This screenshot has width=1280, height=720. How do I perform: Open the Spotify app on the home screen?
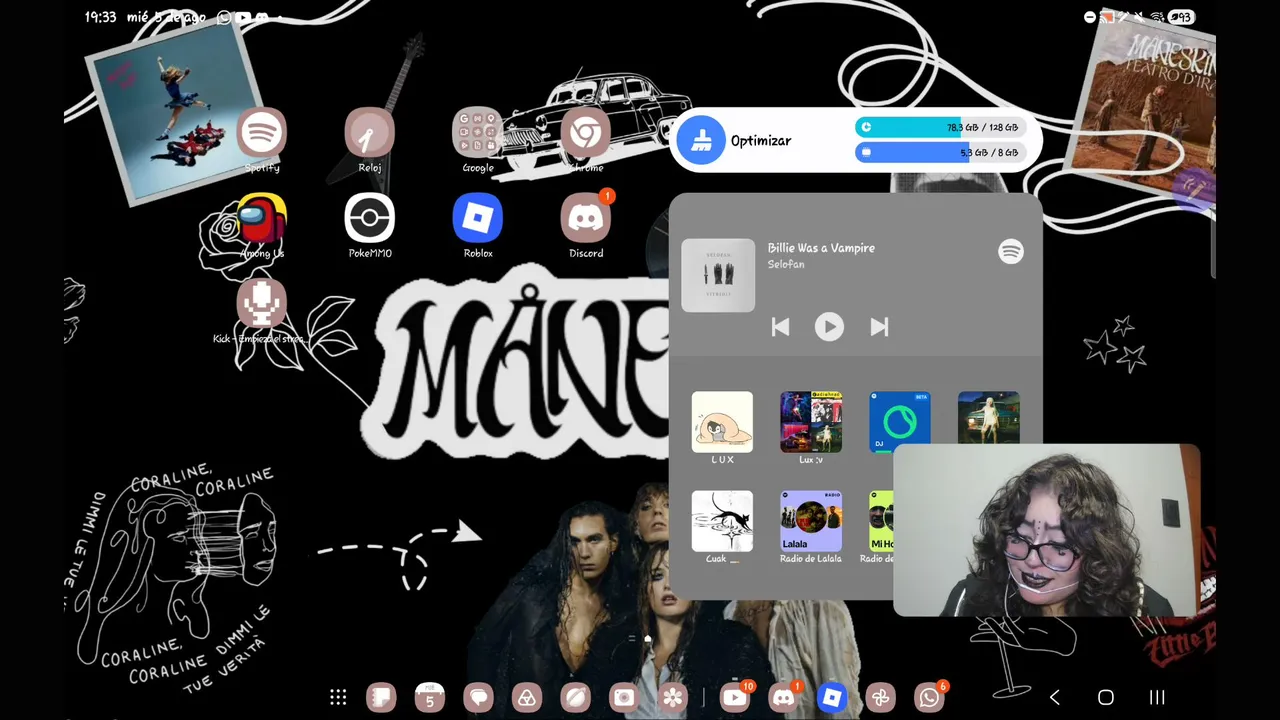(x=262, y=133)
